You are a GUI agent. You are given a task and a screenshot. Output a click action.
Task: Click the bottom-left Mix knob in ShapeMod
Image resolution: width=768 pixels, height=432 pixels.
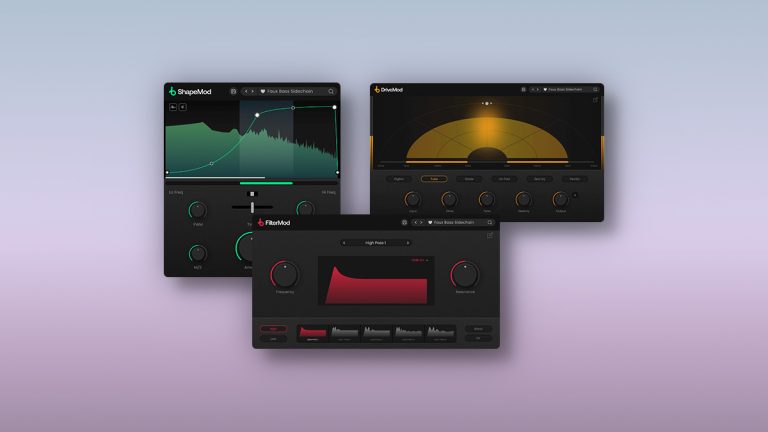(x=197, y=254)
